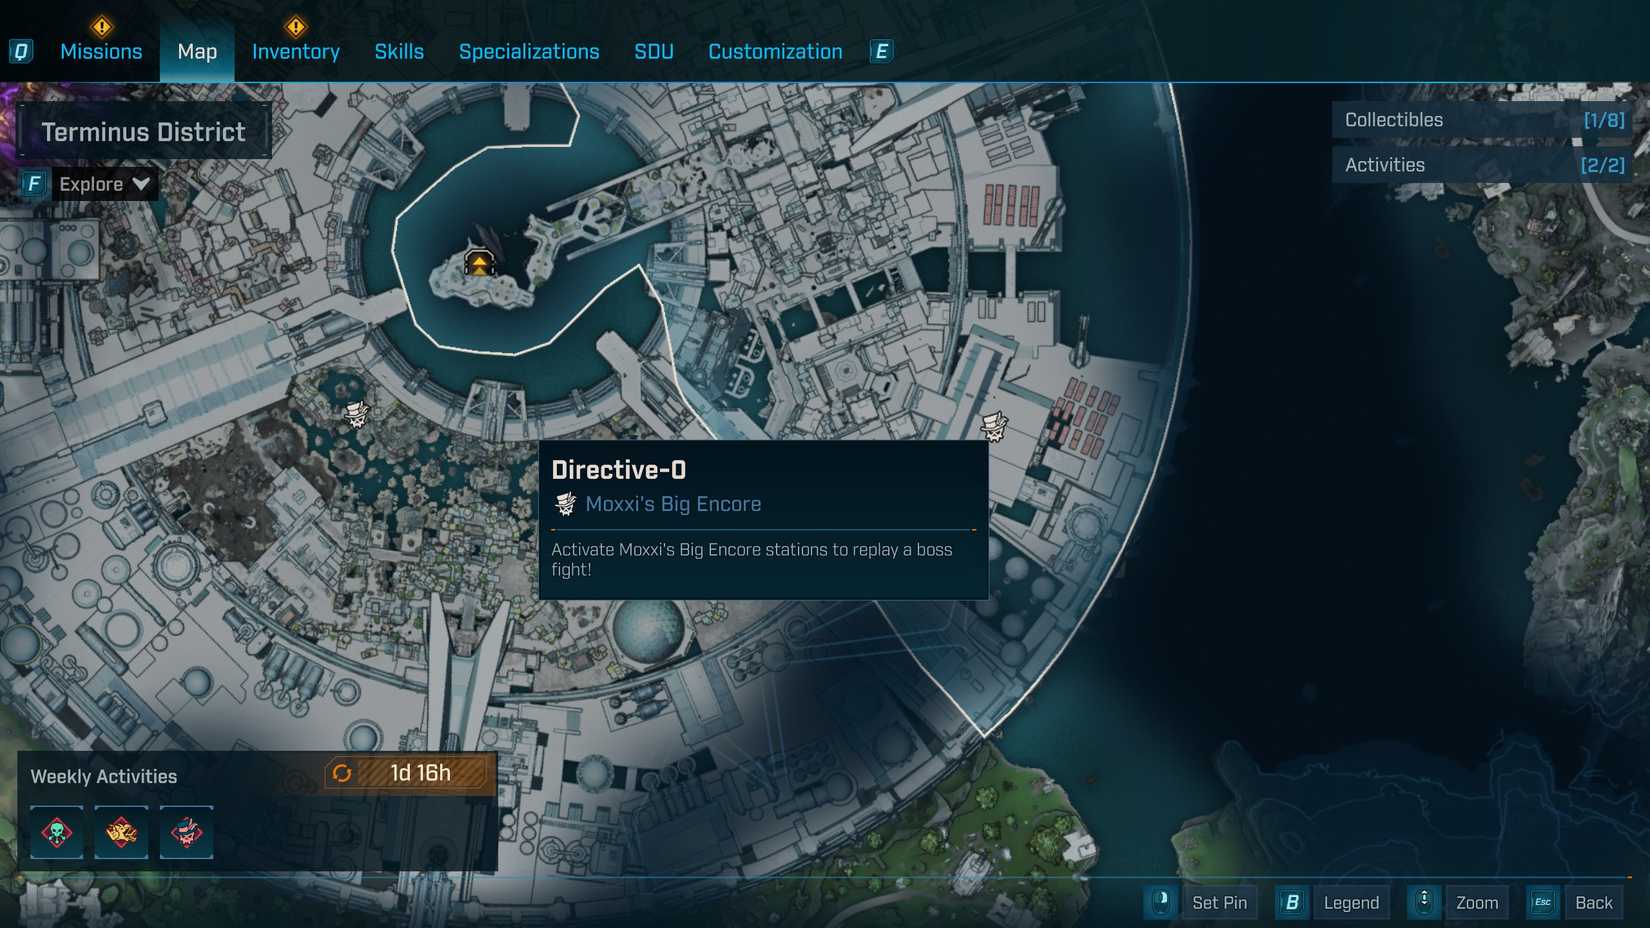Click the yellow player location marker on the island
This screenshot has width=1650, height=928.
480,263
